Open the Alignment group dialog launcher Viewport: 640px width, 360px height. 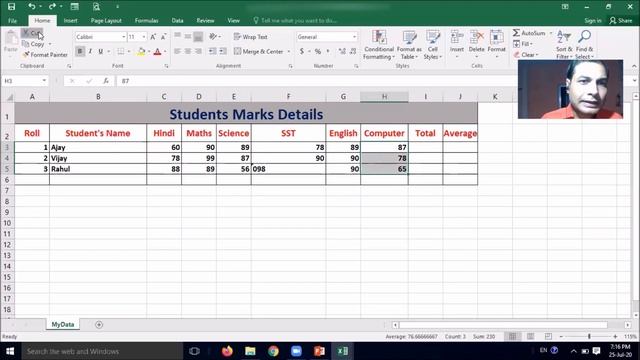(291, 66)
